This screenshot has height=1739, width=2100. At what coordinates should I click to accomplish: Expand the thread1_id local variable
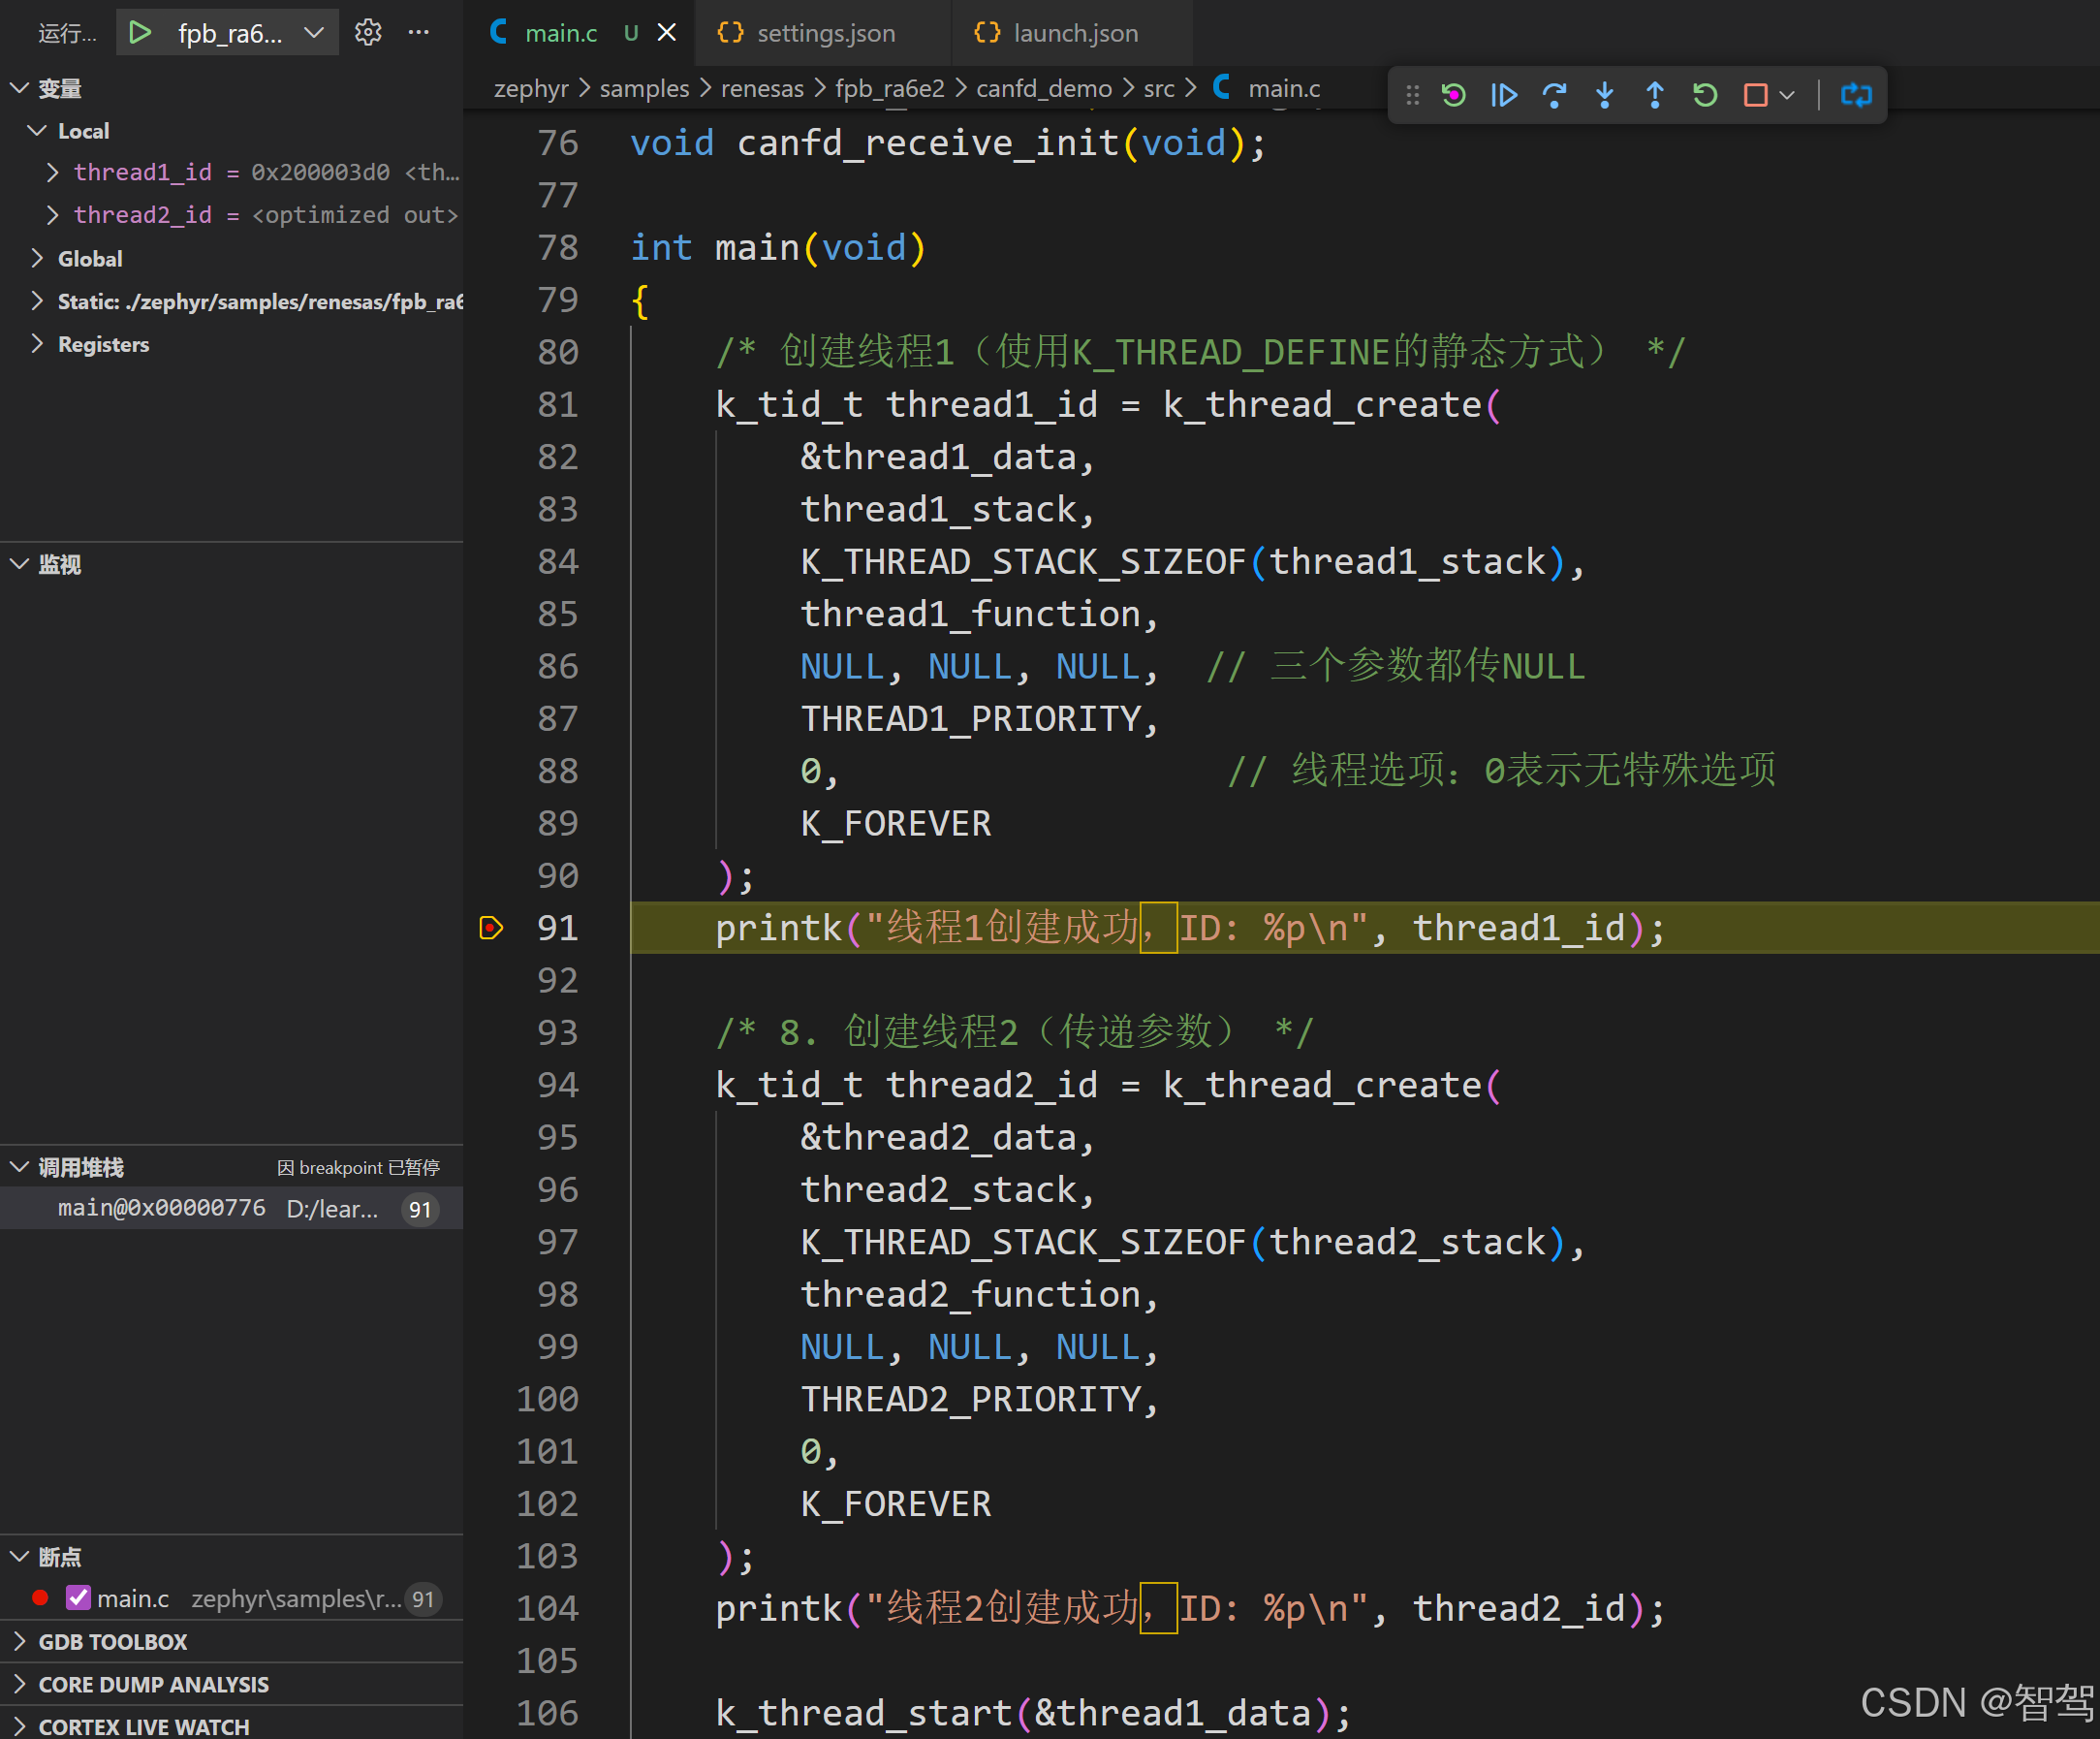pos(52,172)
